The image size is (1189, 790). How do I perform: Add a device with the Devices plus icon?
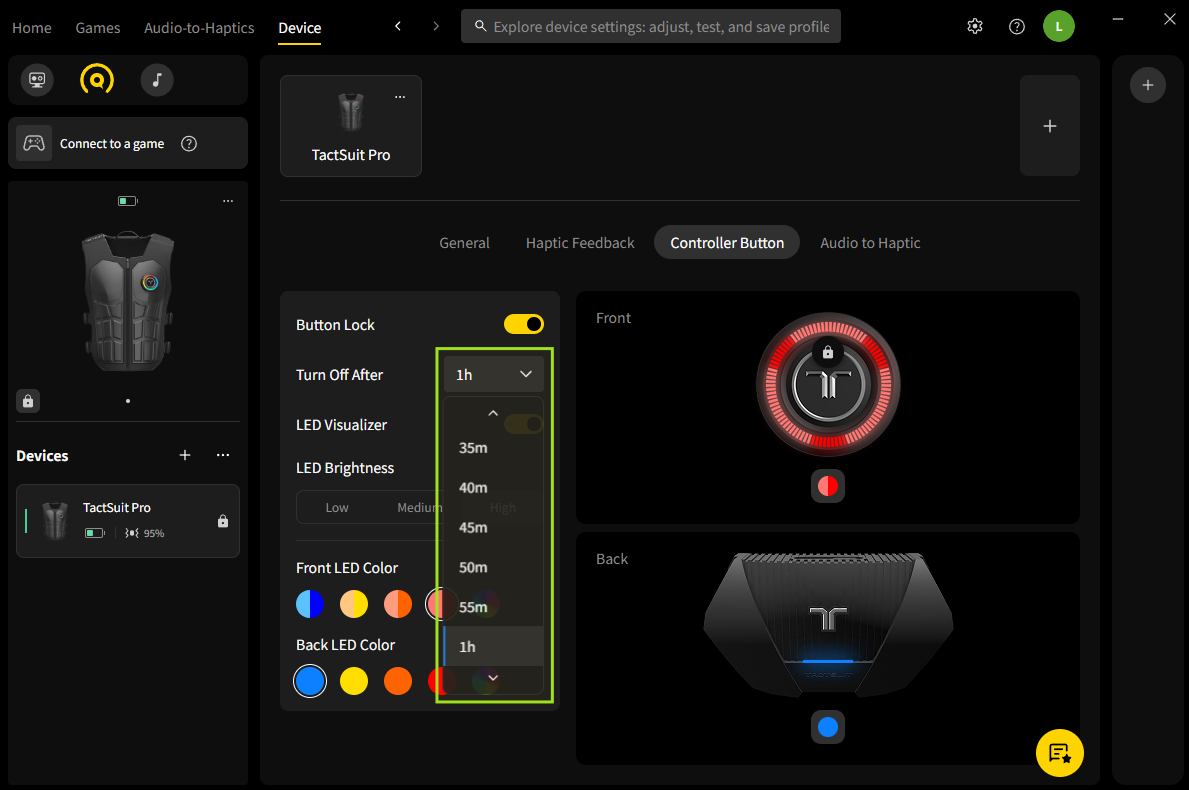click(185, 455)
